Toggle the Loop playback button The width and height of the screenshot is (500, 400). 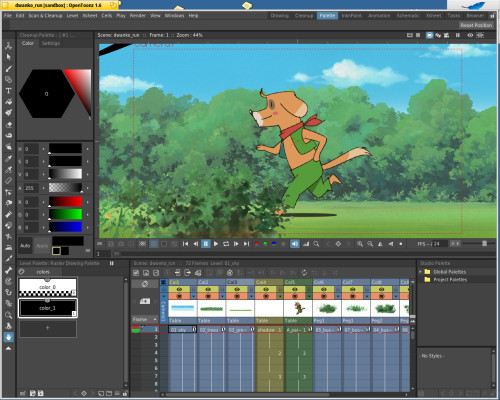(226, 244)
